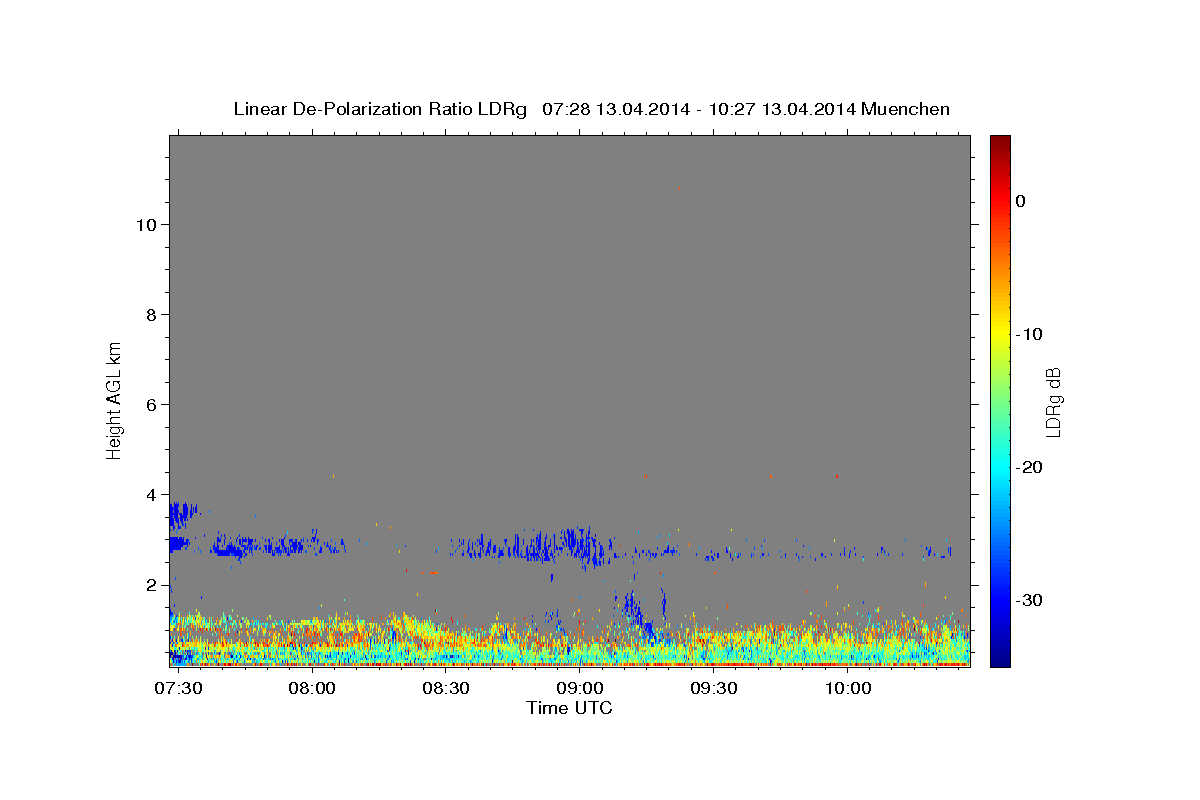Click the colorbar label -30

(1029, 600)
